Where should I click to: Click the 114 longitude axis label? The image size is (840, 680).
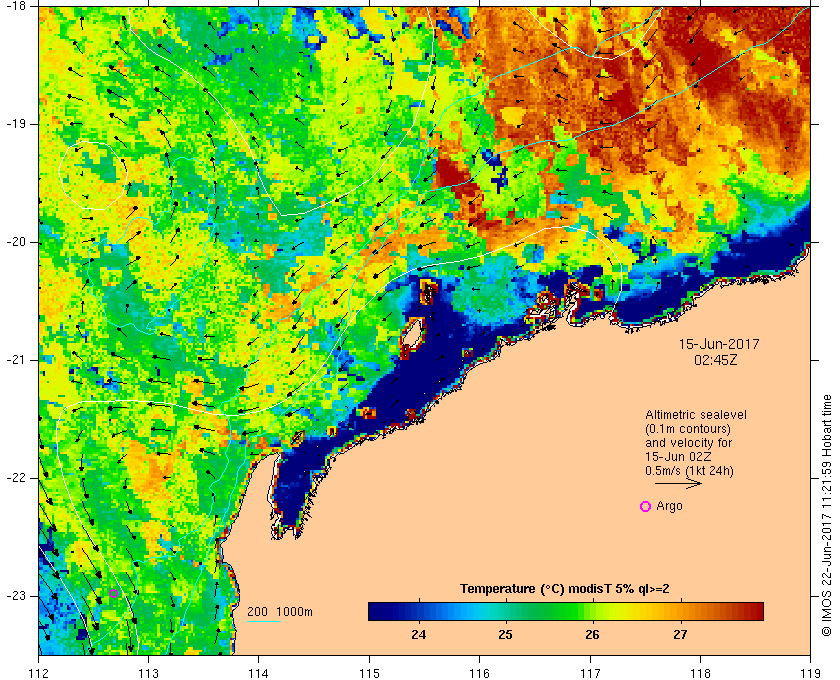[259, 673]
